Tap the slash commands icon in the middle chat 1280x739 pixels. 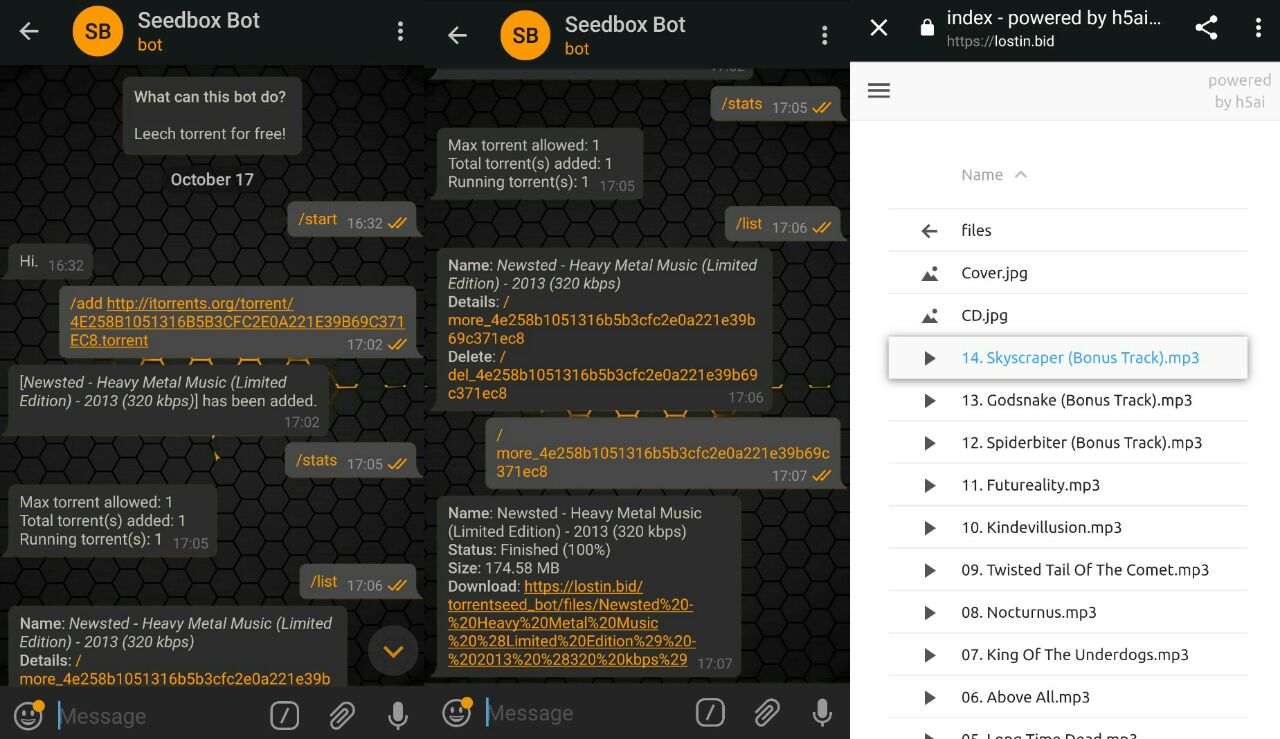pos(710,713)
